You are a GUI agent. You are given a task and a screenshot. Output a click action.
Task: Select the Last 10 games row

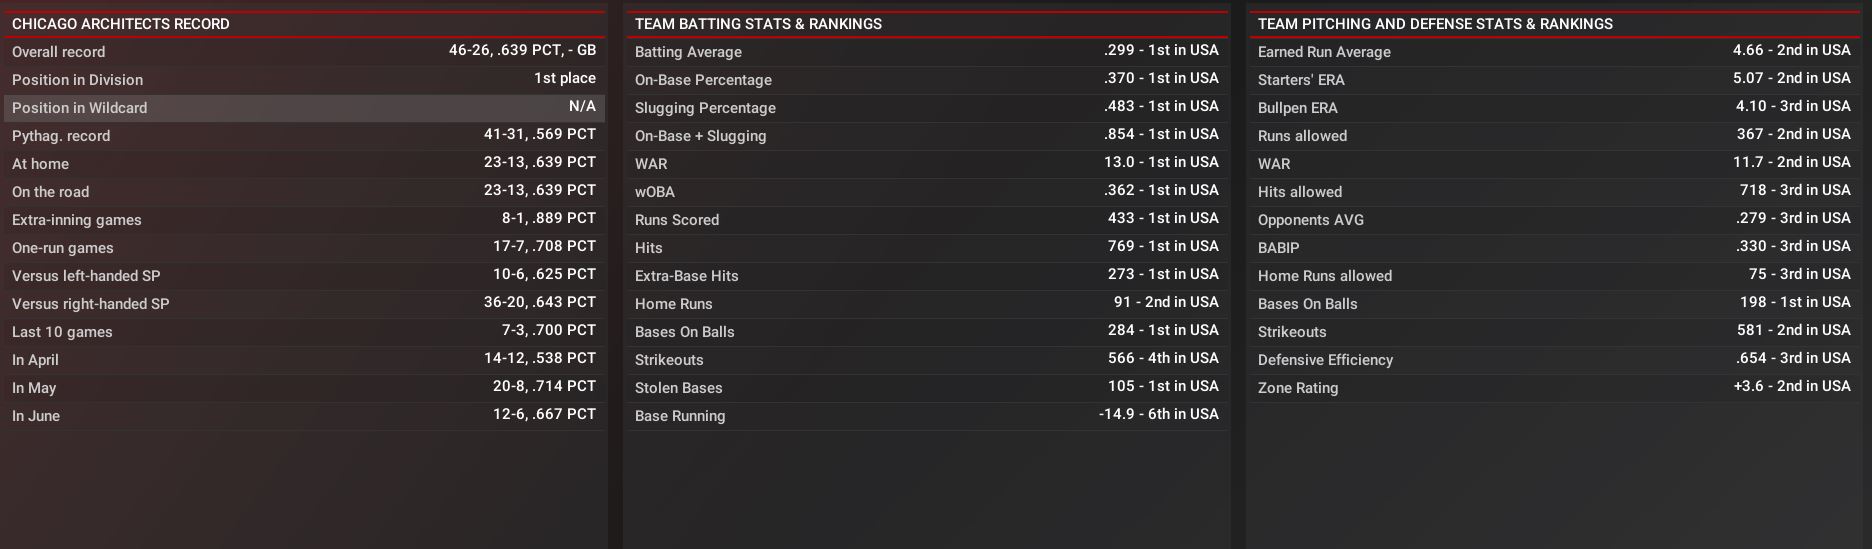pos(304,332)
